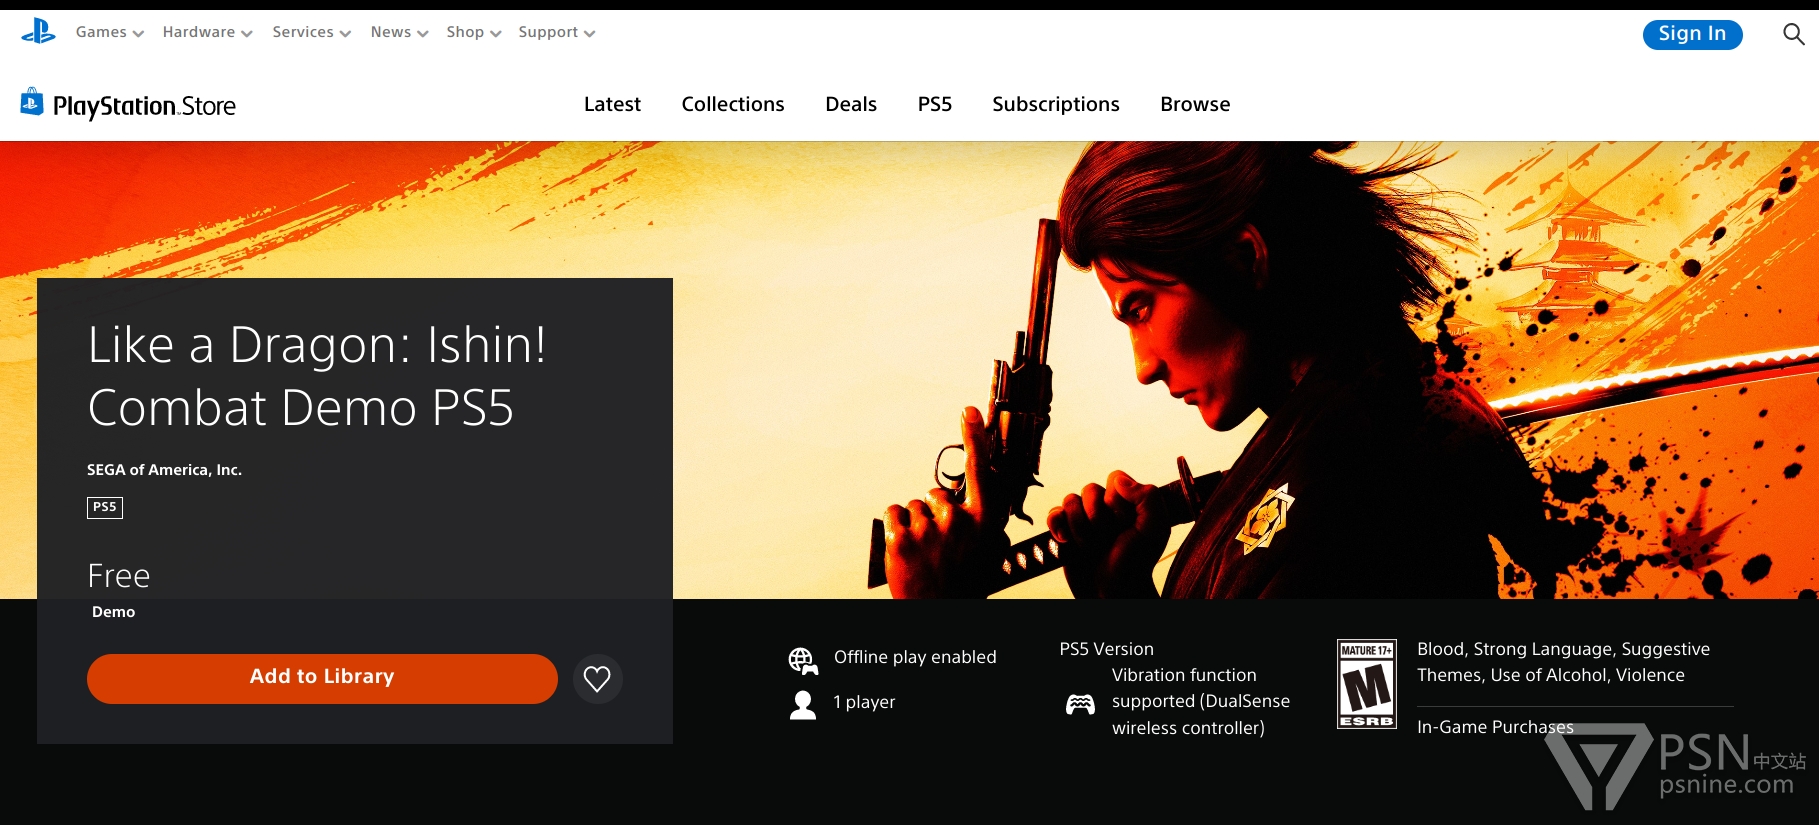Viewport: 1819px width, 825px height.
Task: Click the Vibration function supported text
Action: click(x=1200, y=702)
